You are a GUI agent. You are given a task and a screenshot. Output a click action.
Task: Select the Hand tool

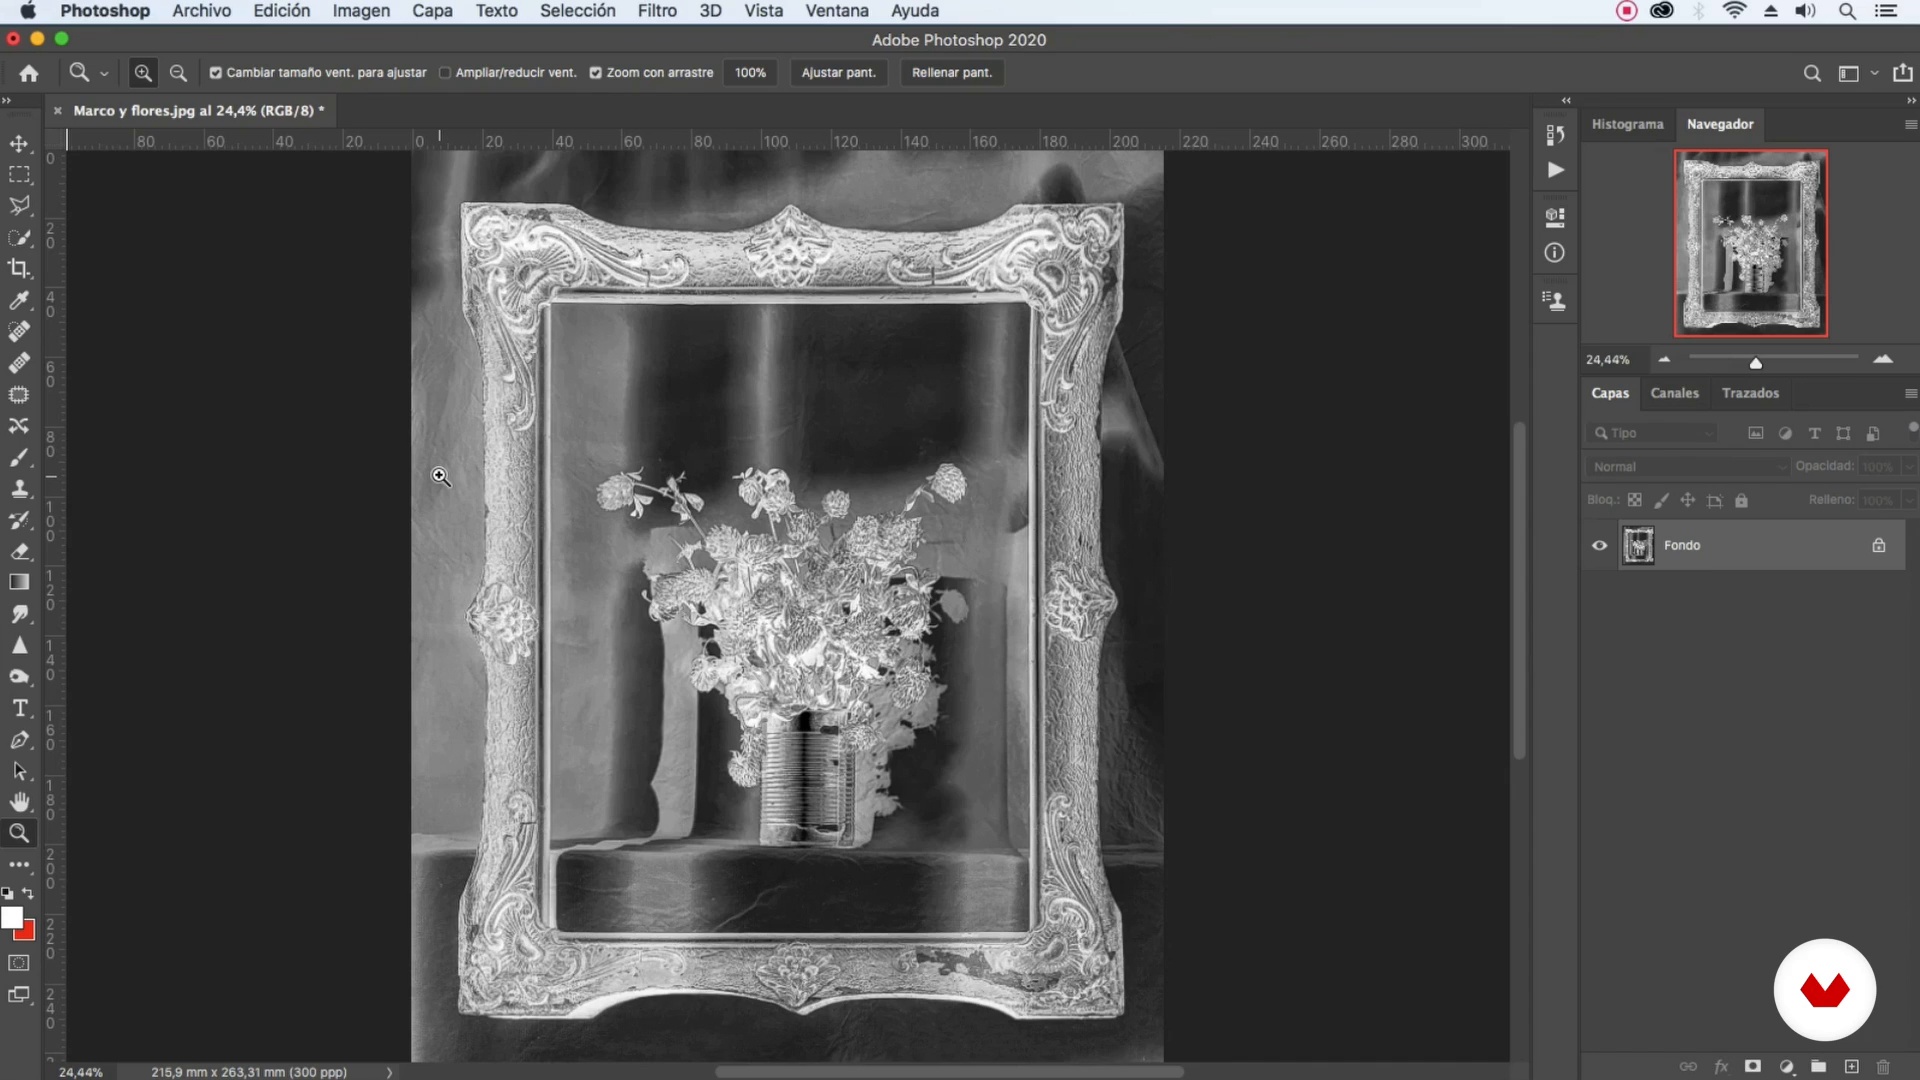pyautogui.click(x=19, y=802)
